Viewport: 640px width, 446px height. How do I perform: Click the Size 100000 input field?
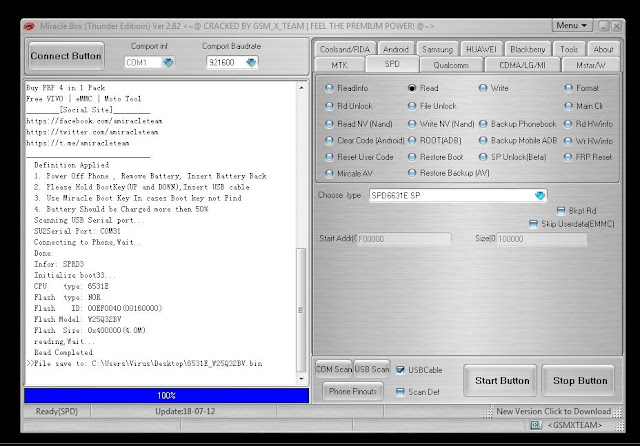[541, 239]
